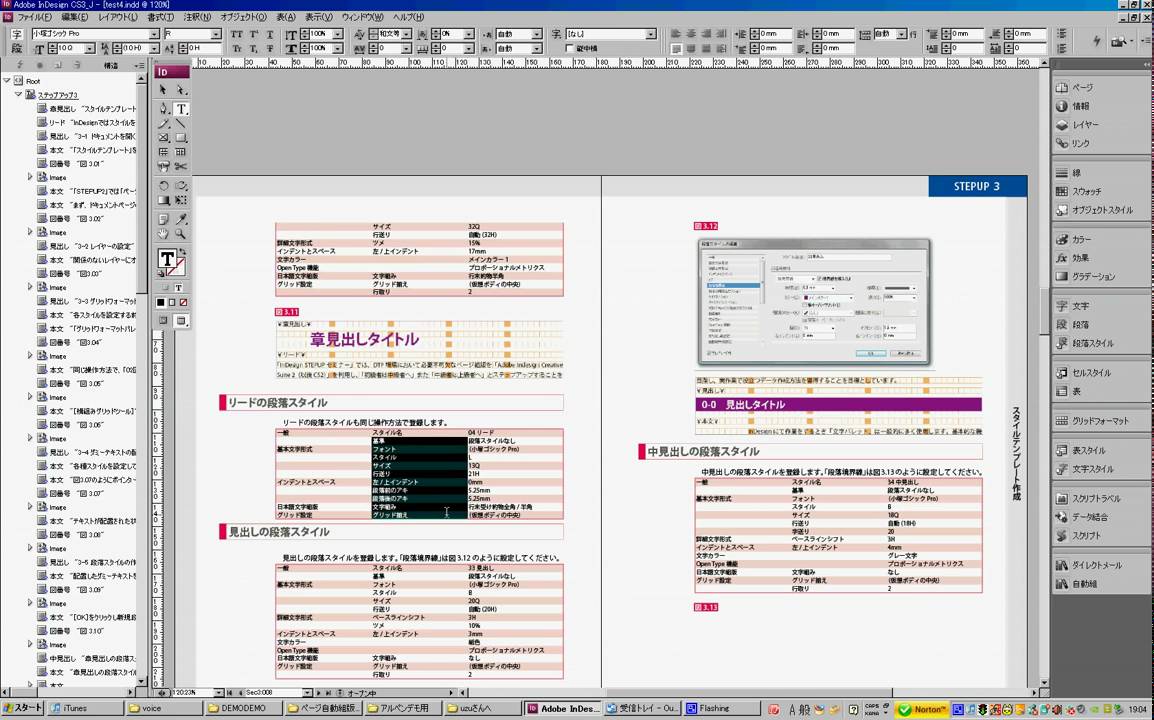Open レイアウト(L) menu
This screenshot has width=1154, height=720.
[x=118, y=17]
